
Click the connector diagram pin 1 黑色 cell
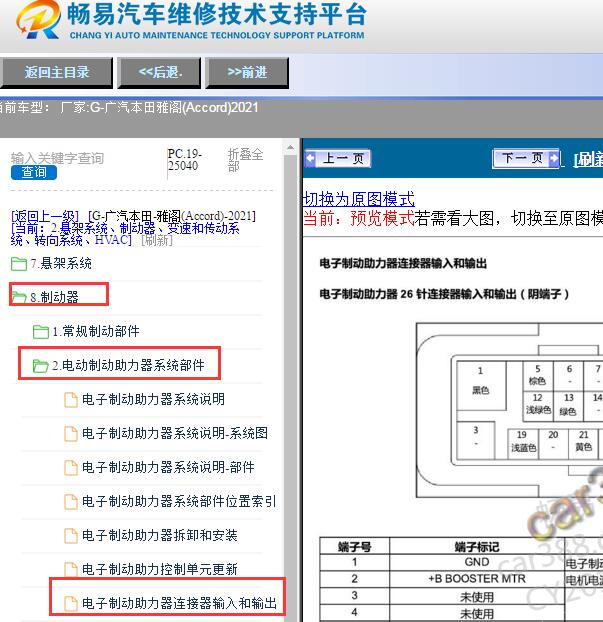coord(481,386)
